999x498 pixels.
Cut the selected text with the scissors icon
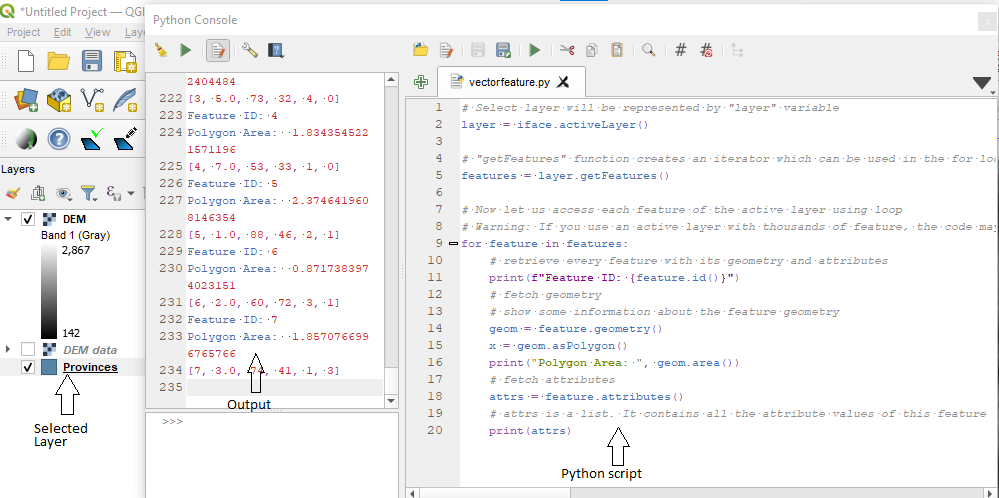[x=567, y=49]
